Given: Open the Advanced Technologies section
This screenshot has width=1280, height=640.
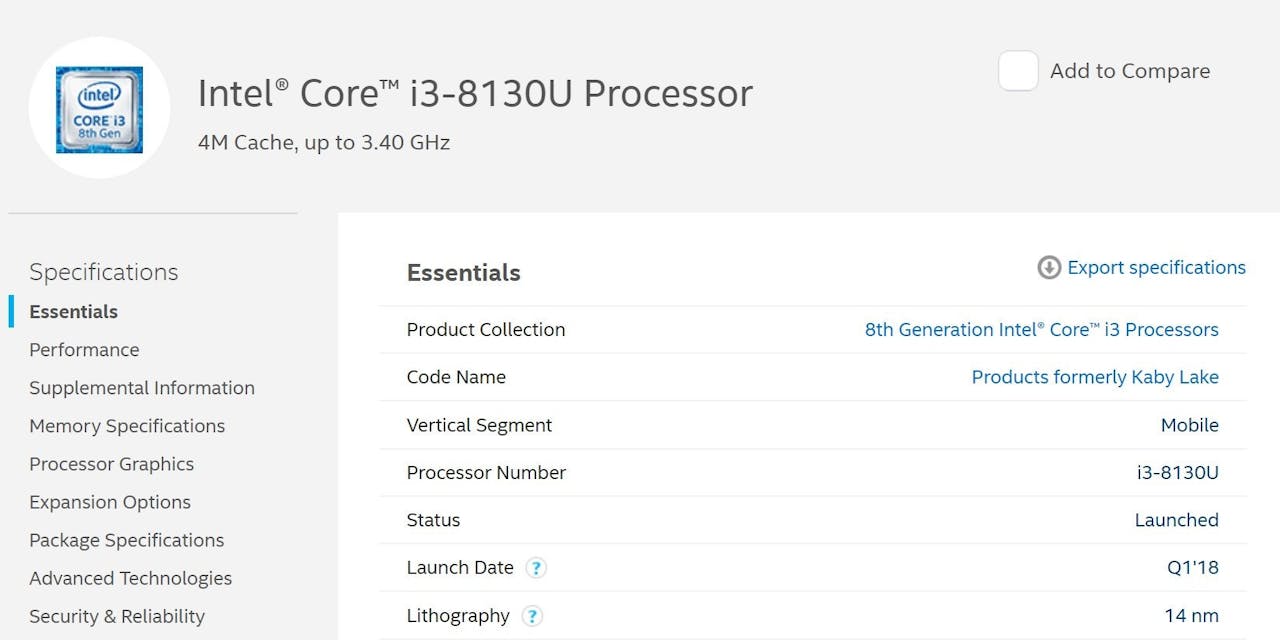Looking at the screenshot, I should 130,578.
